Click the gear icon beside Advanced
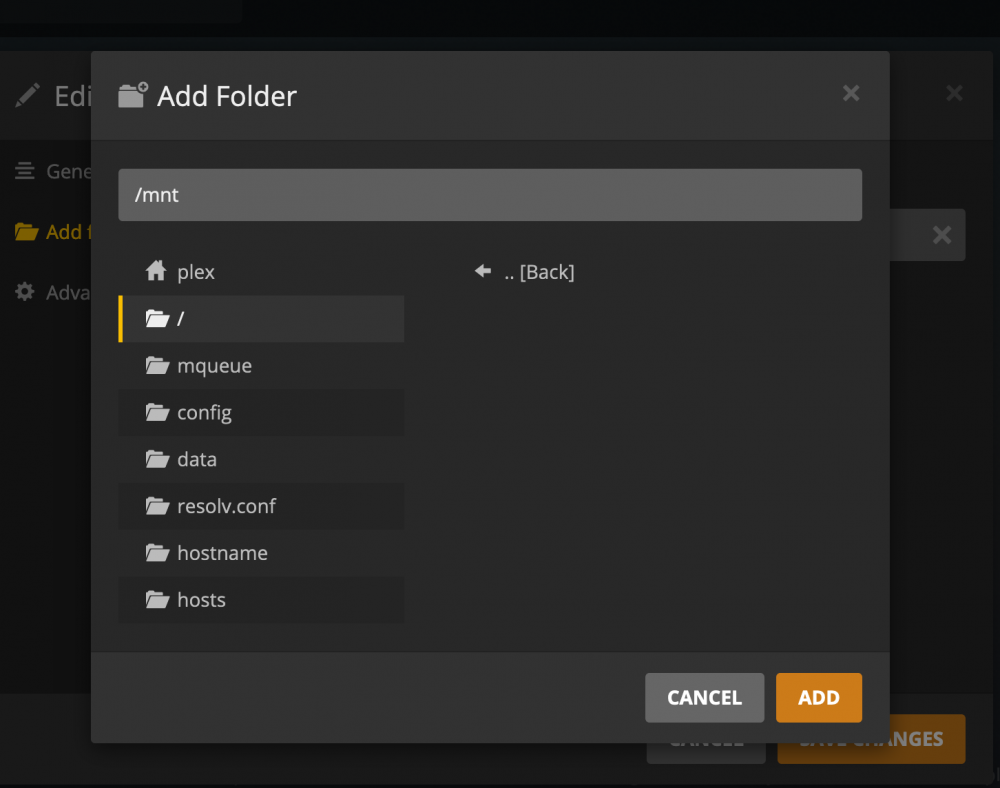 25,292
